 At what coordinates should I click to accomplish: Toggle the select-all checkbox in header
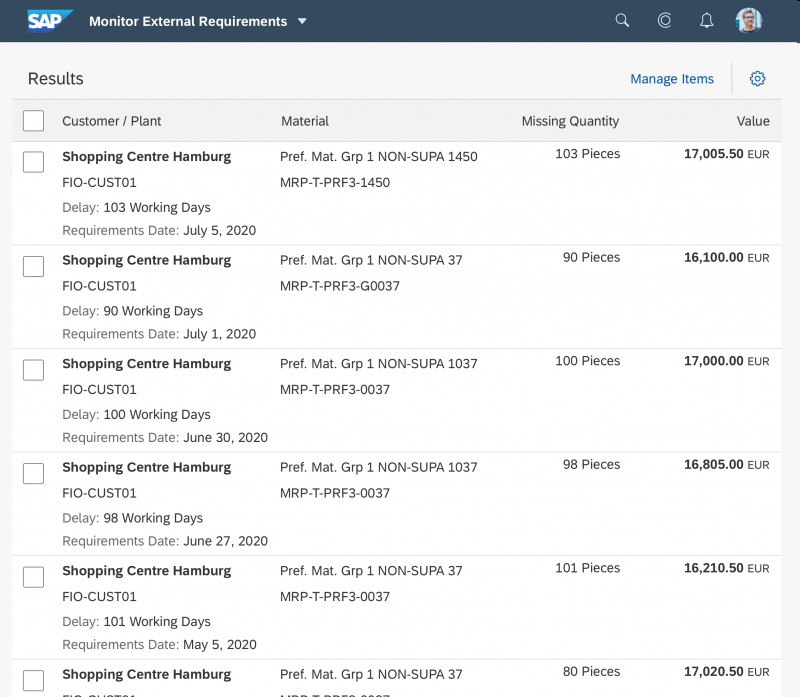tap(34, 121)
